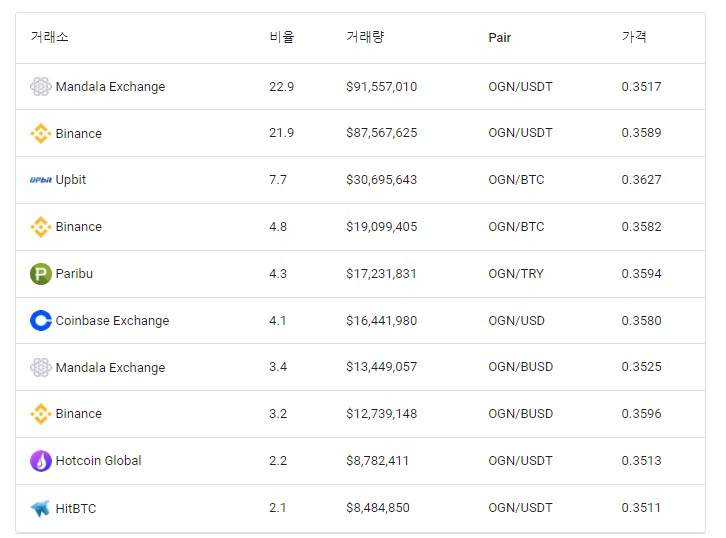
Task: Open Binance link in the 4.8 row
Action: point(79,227)
